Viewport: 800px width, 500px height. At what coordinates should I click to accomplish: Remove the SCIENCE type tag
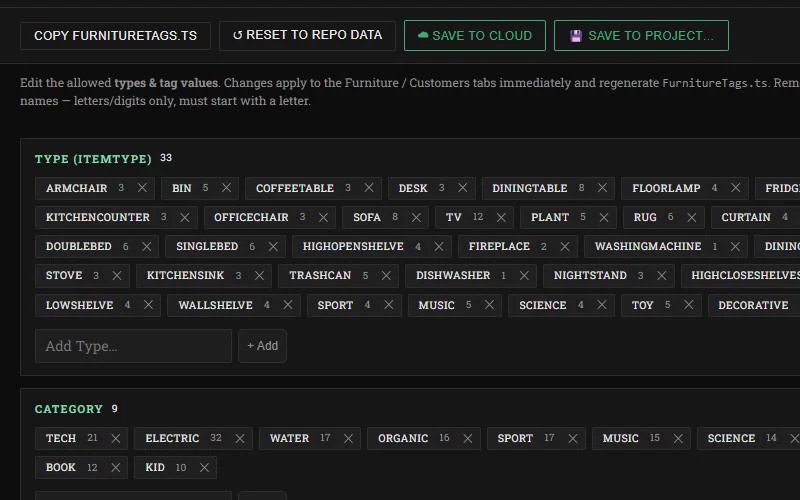tap(602, 305)
